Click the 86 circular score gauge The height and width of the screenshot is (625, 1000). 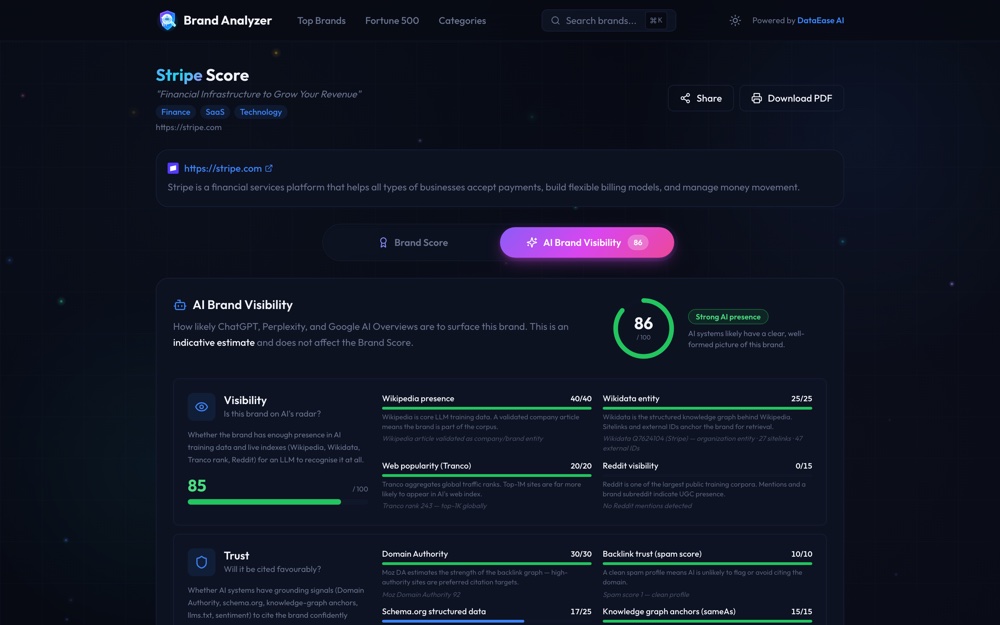[643, 328]
